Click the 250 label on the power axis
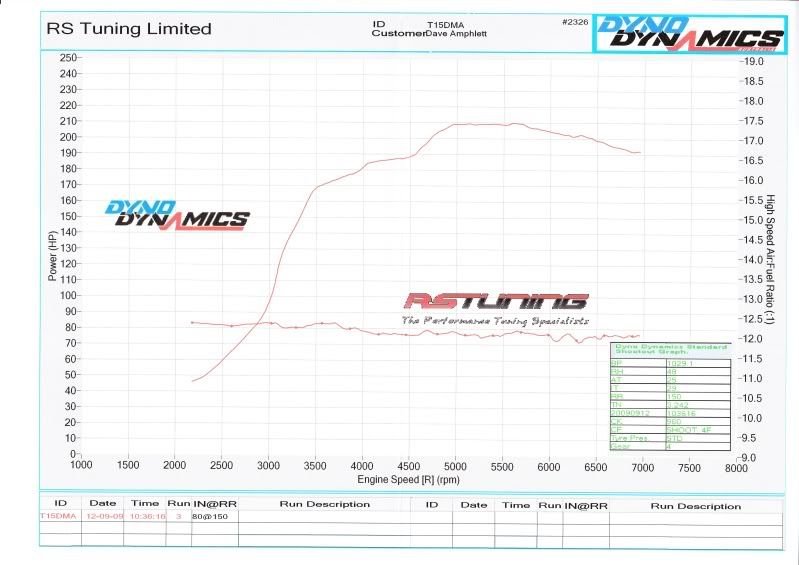 click(x=68, y=58)
